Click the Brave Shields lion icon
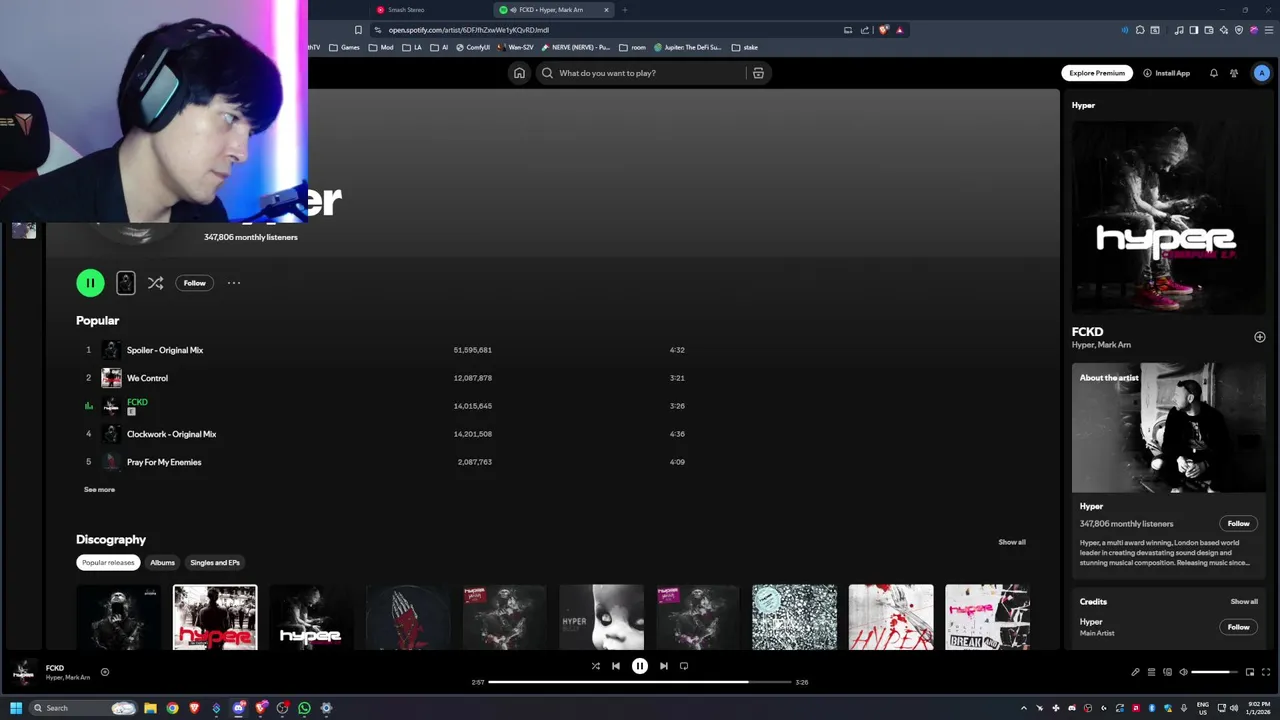The width and height of the screenshot is (1280, 720). tap(884, 30)
